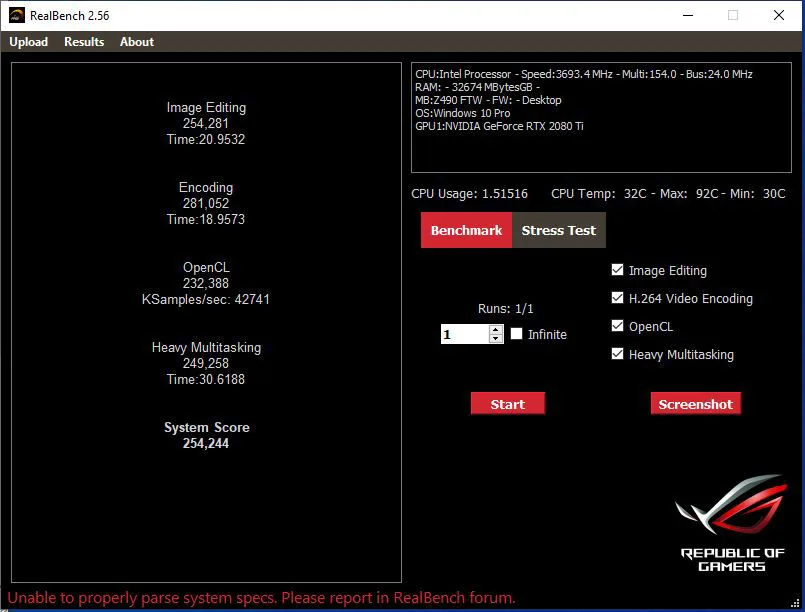805x612 pixels.
Task: Select Heavy Multitasking score 249,258
Action: [x=206, y=364]
